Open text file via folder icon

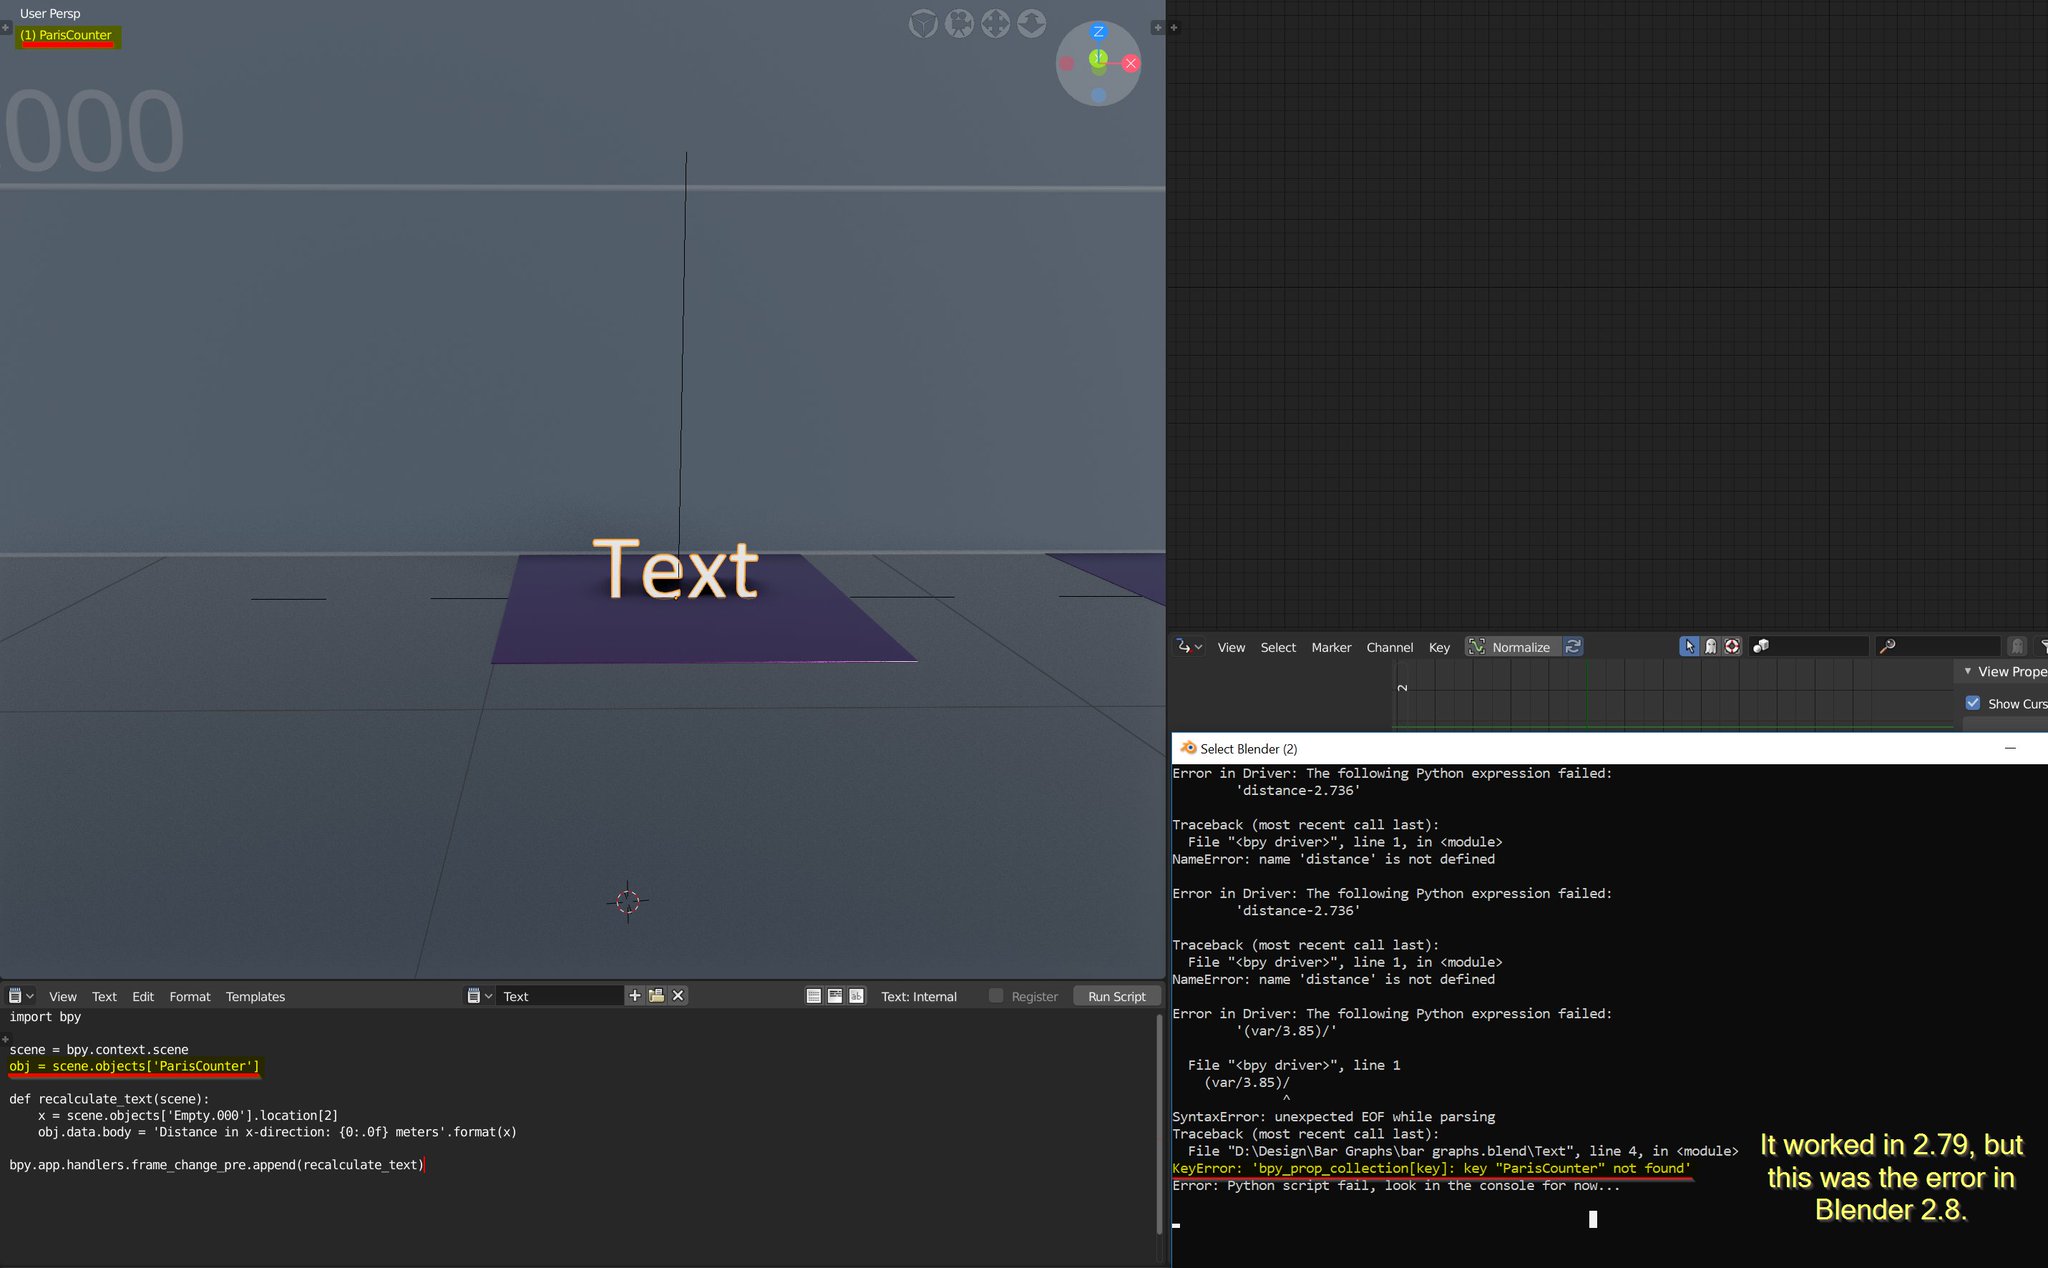pyautogui.click(x=656, y=996)
